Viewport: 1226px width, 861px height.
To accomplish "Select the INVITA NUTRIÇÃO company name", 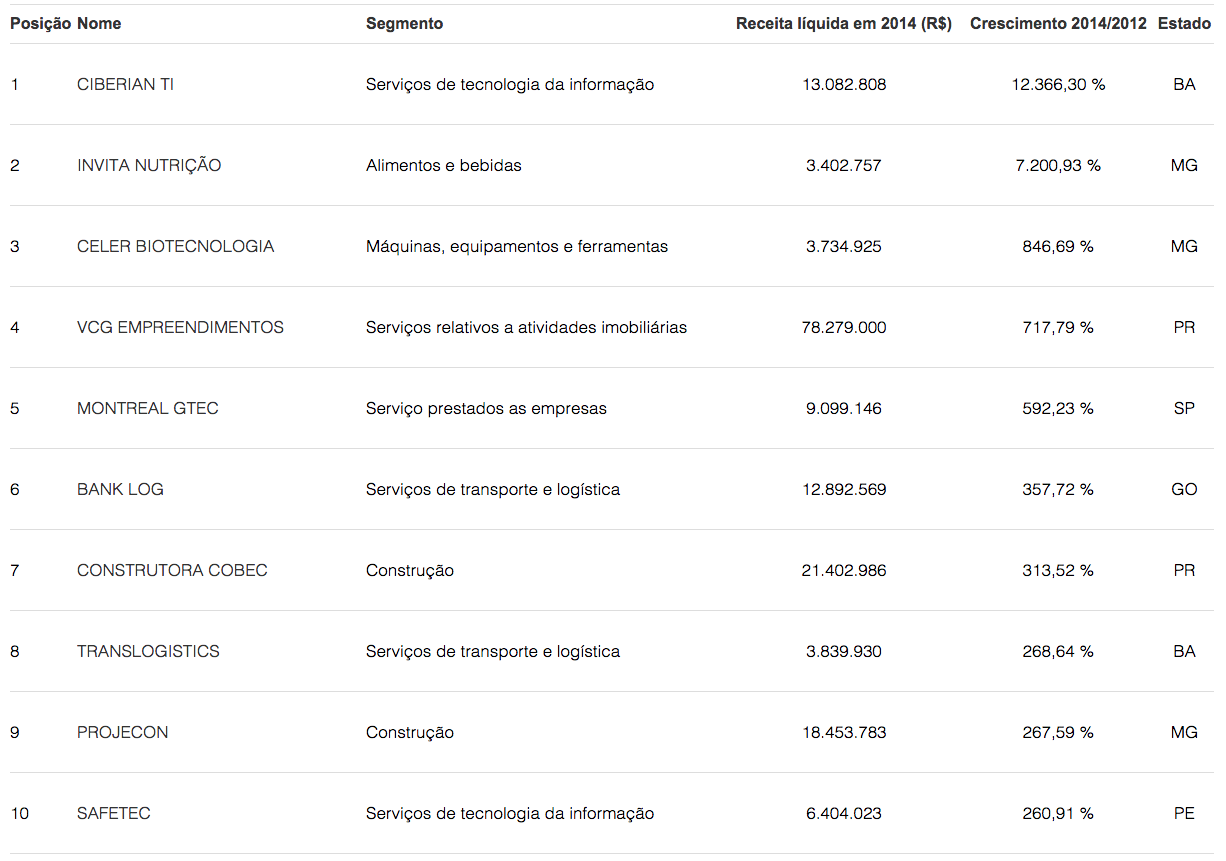I will pyautogui.click(x=149, y=166).
